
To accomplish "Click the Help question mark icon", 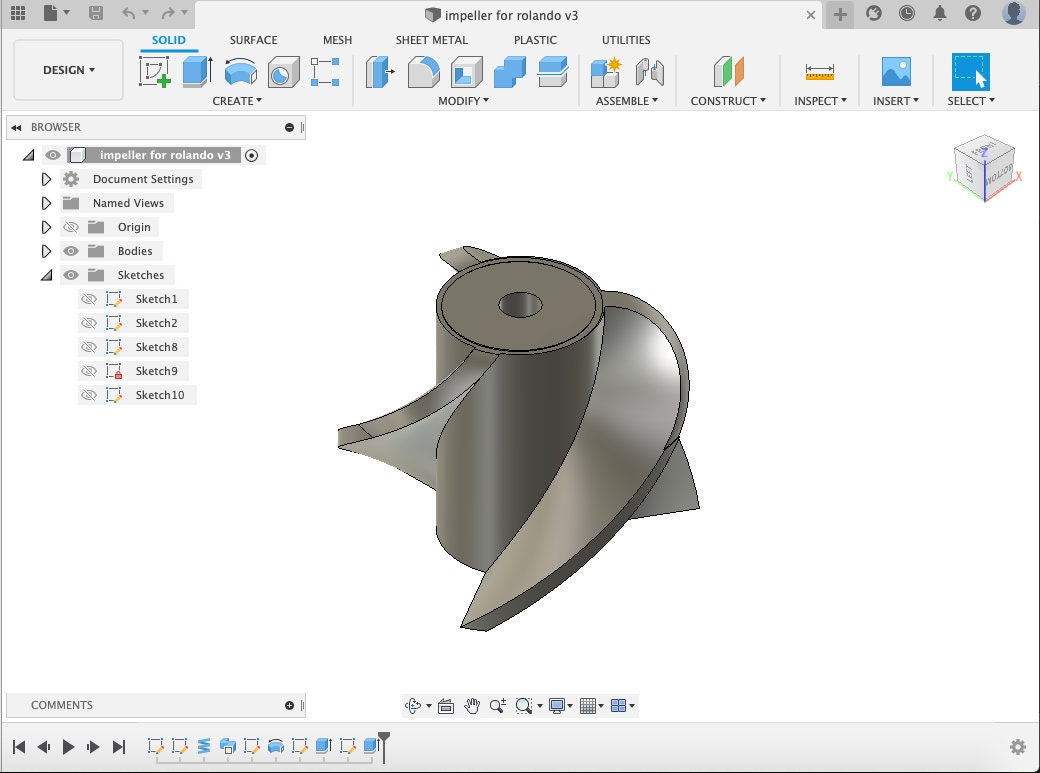I will click(973, 13).
